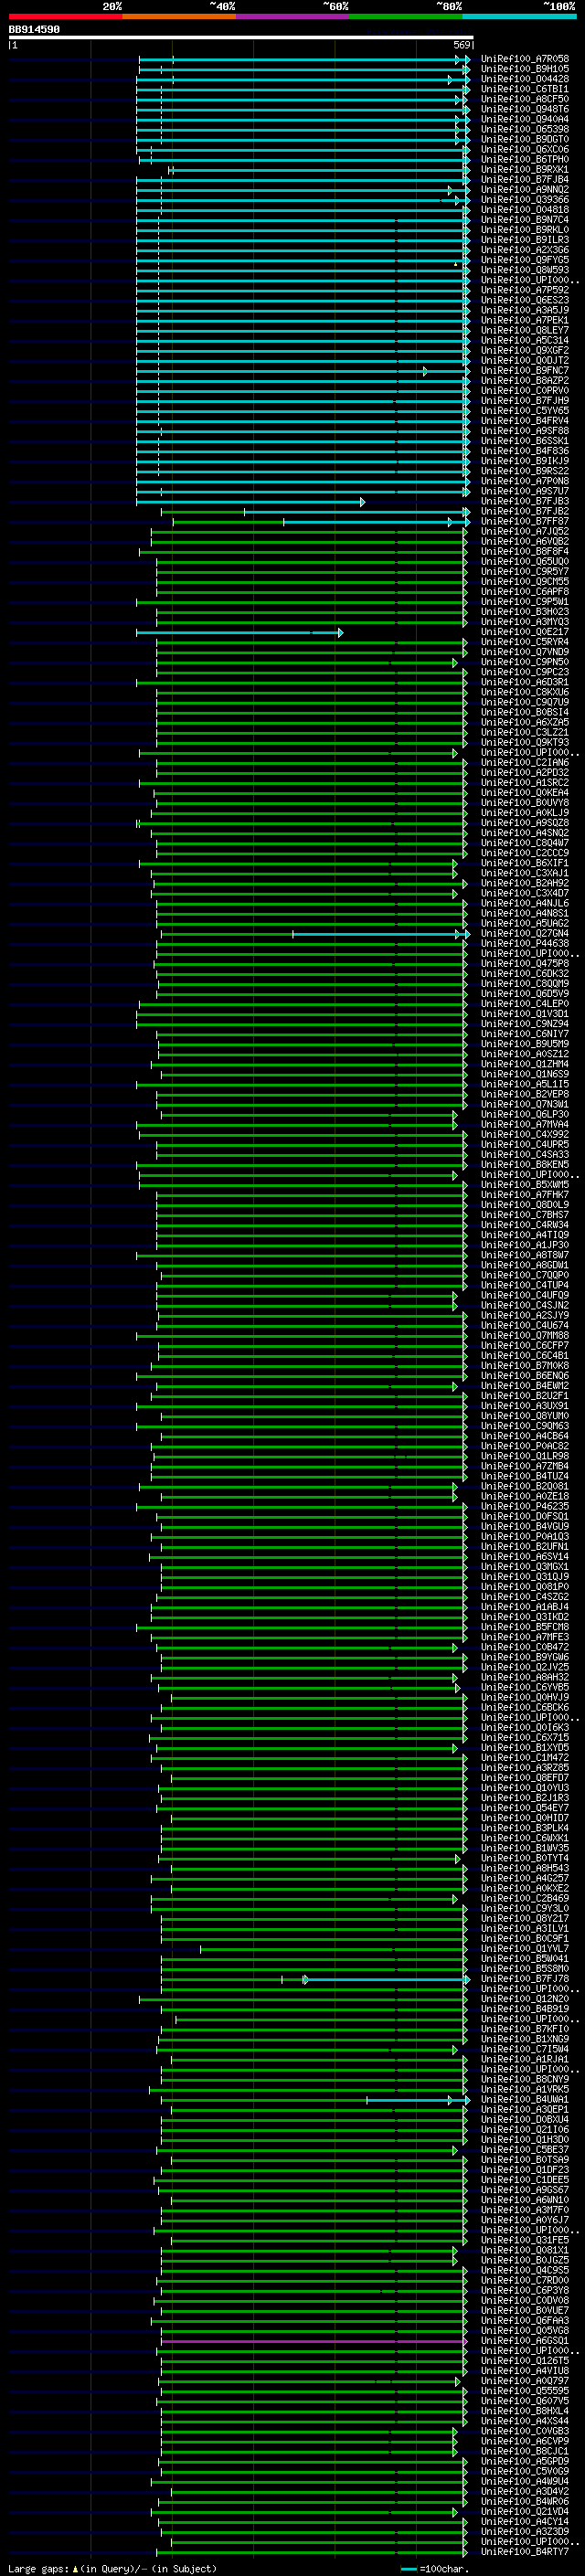Select the red 20% identity legend segment

pos(66,16)
